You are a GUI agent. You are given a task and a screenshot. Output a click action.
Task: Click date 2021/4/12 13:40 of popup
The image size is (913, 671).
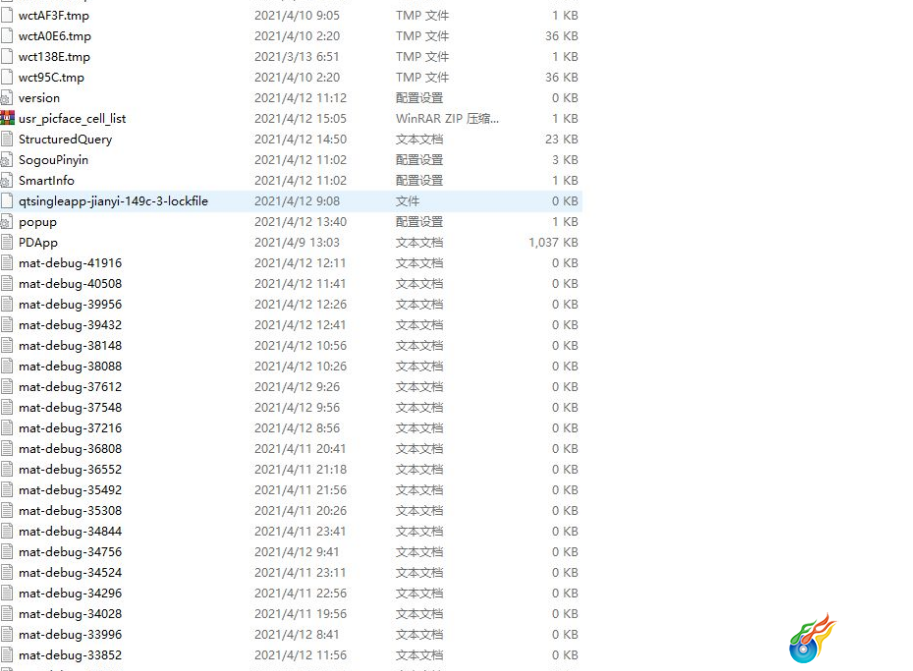point(300,222)
